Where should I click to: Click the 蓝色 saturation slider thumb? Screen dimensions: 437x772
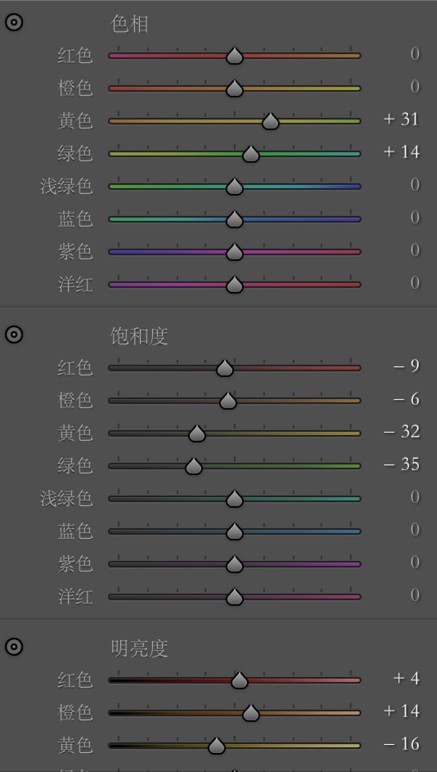235,532
